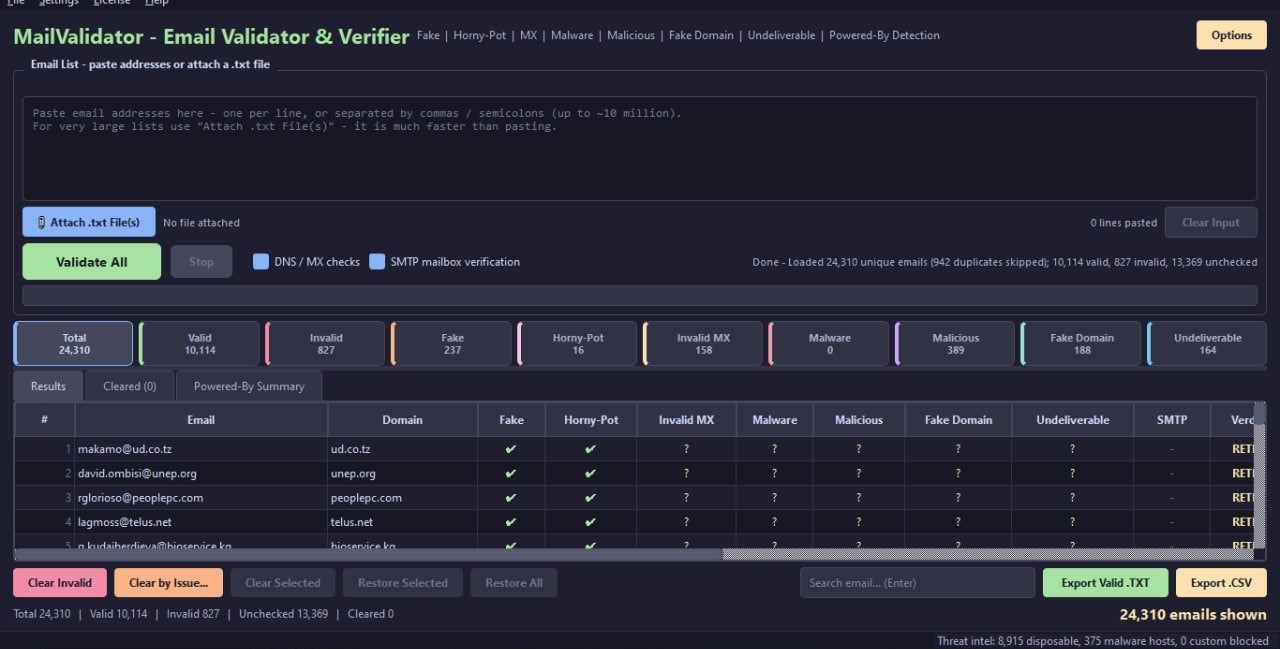This screenshot has height=649, width=1280.
Task: Click the Threat intel status text
Action: click(1102, 641)
